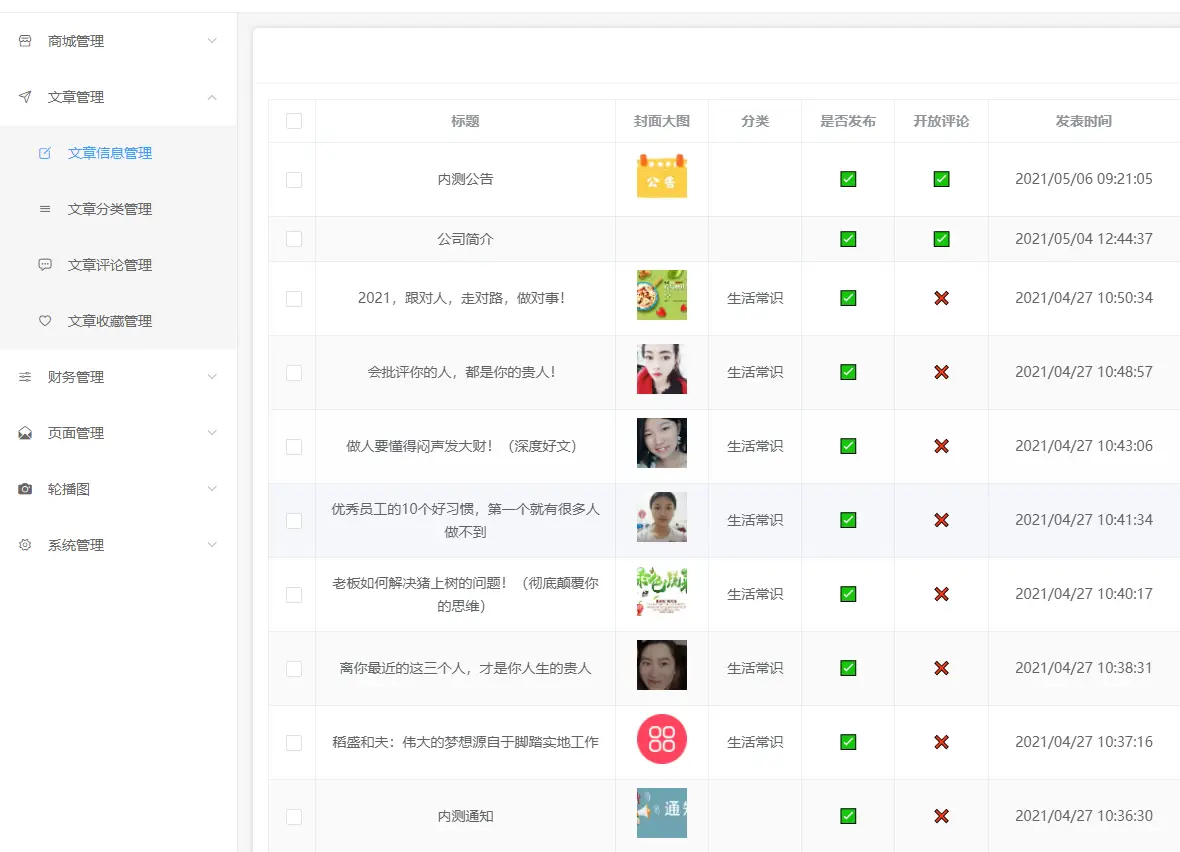Tick the select-all checkbox in table header
The image size is (1180, 852).
coord(293,121)
